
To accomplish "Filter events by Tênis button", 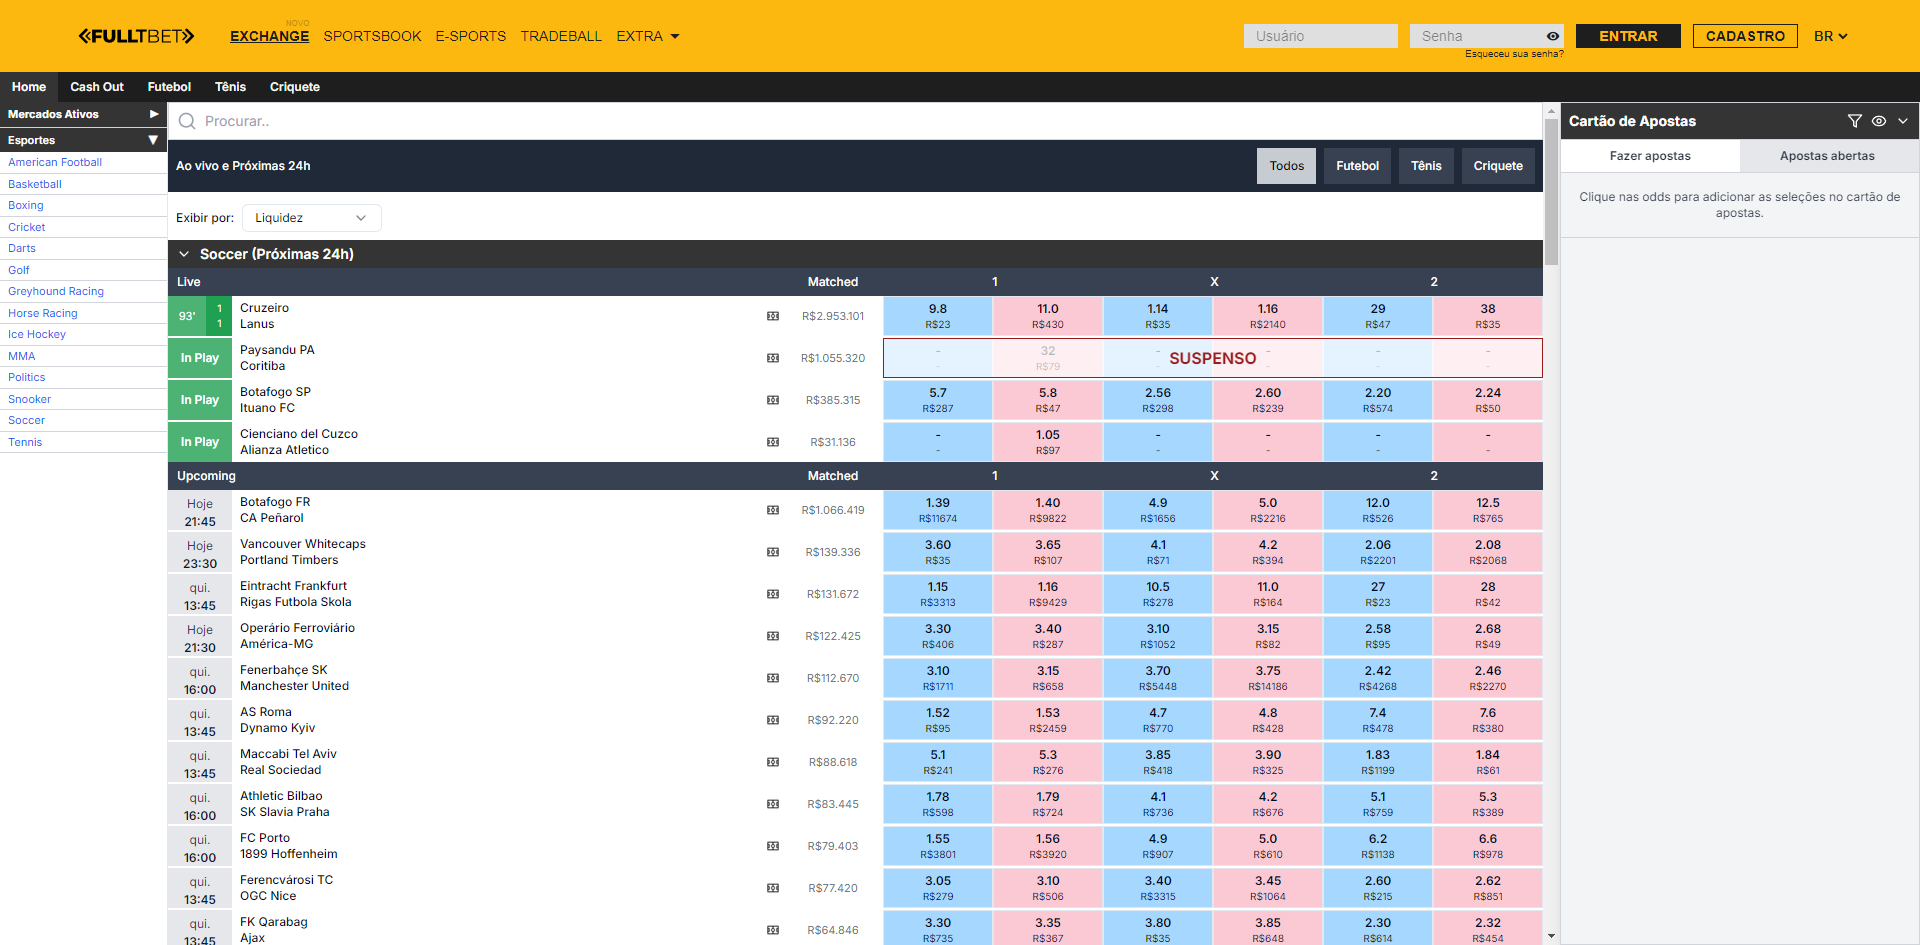I will [1426, 166].
